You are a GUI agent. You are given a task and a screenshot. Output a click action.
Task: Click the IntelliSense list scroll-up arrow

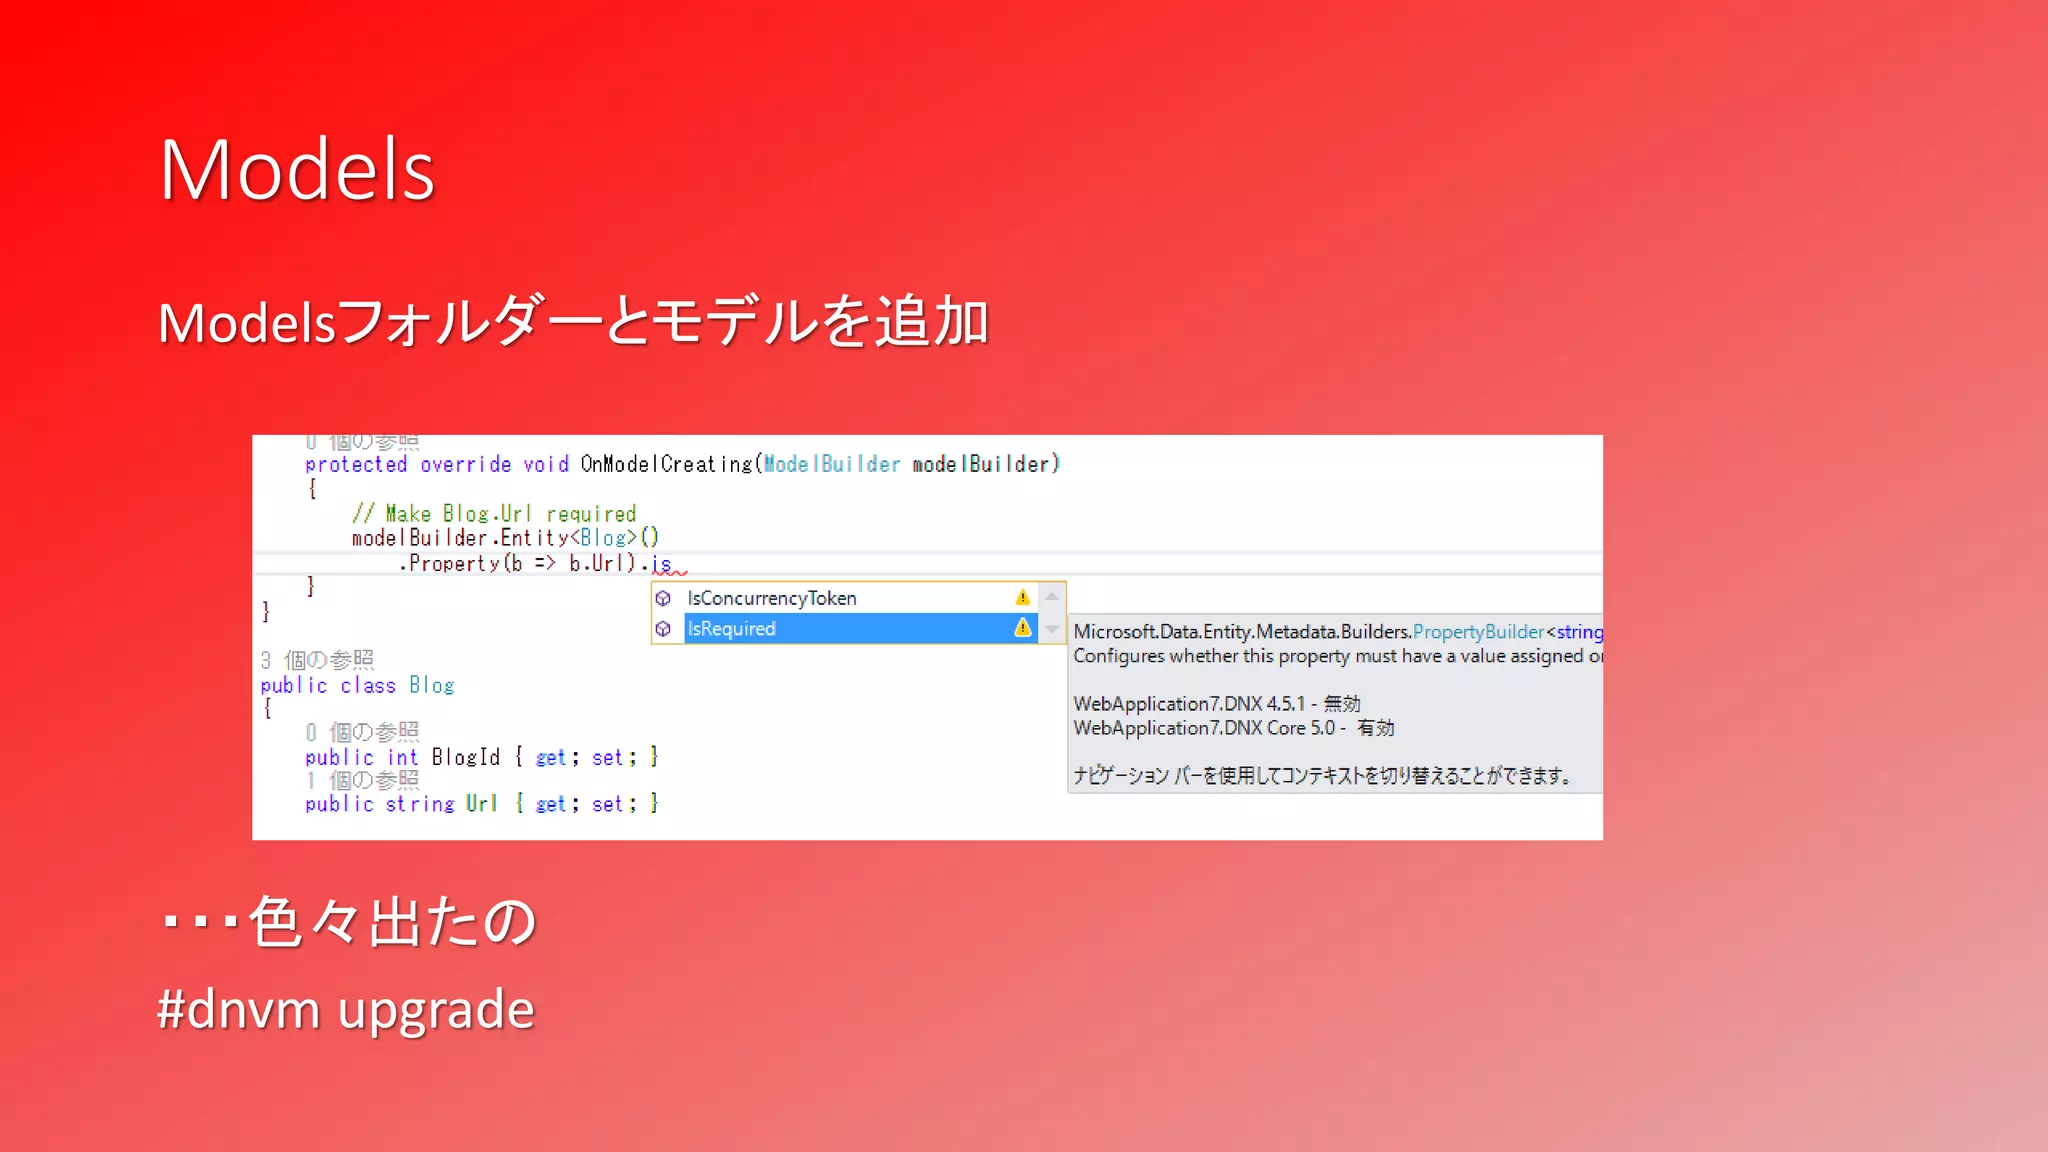pyautogui.click(x=1052, y=597)
